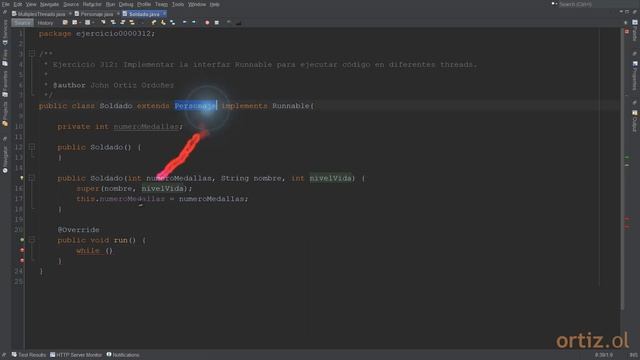Open the Source menu

point(71,4)
